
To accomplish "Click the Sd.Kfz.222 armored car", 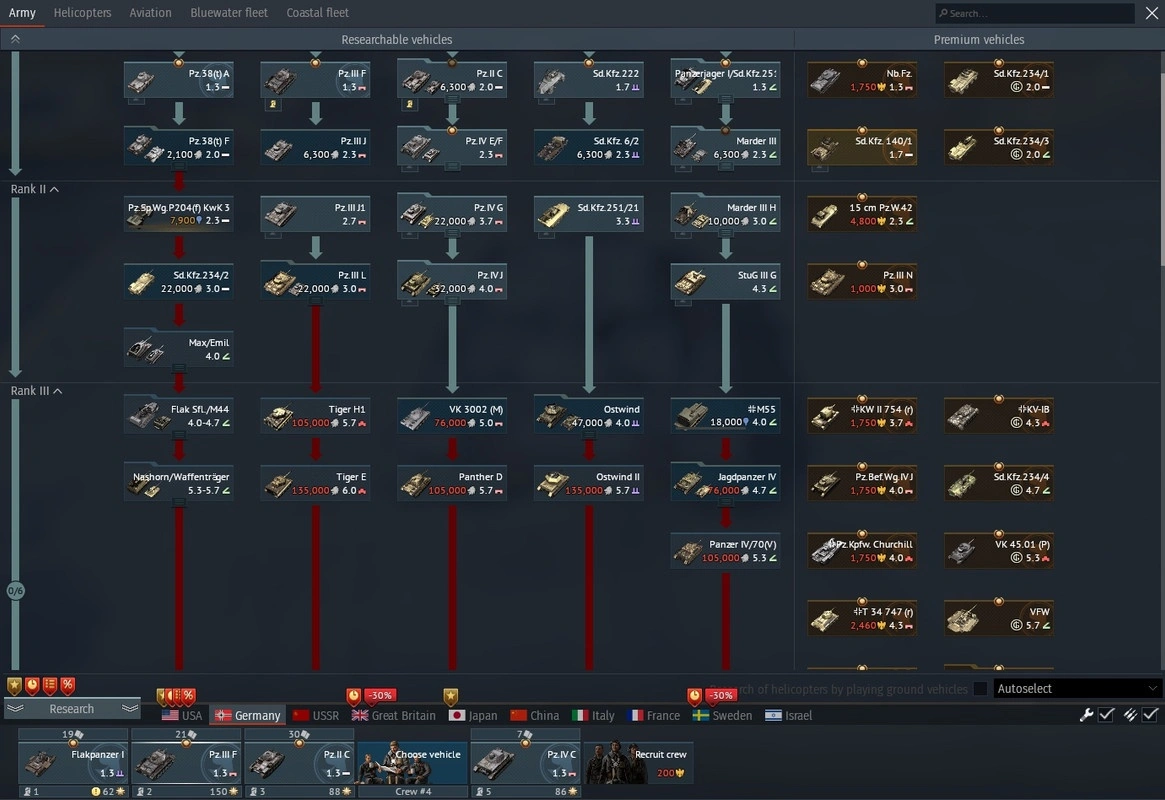I will (588, 80).
